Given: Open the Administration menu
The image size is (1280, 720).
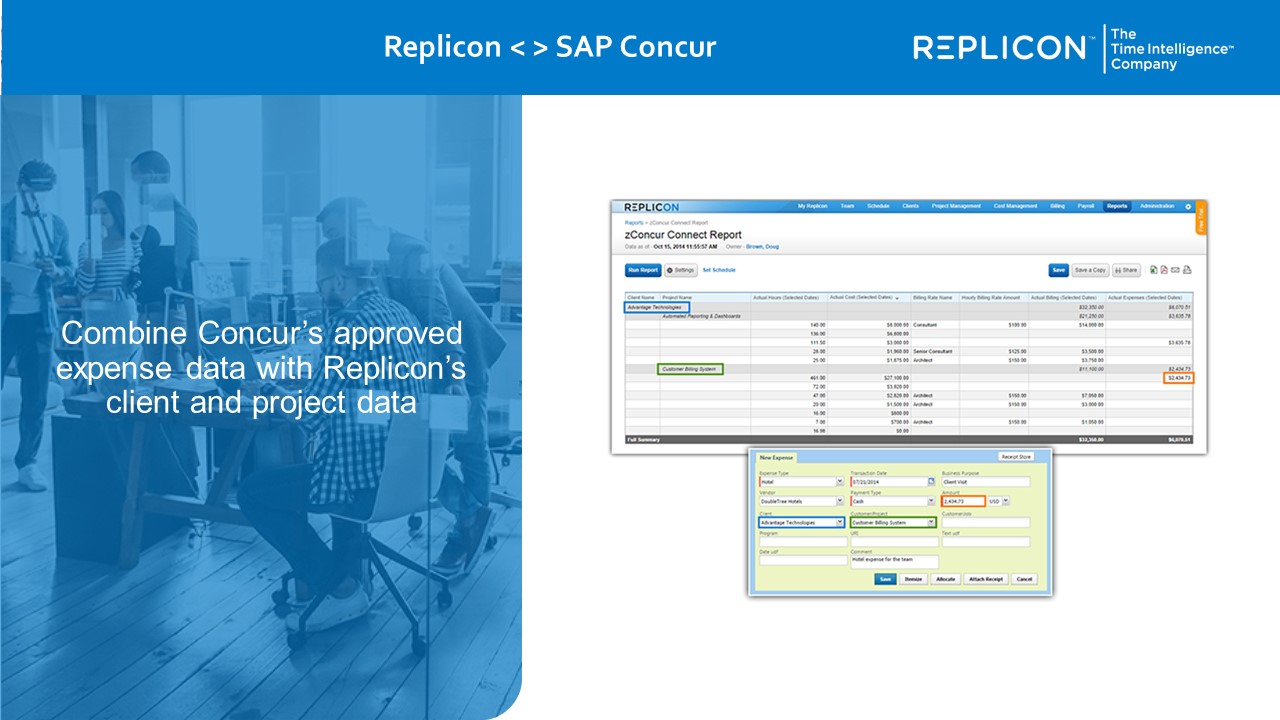Looking at the screenshot, I should tap(1157, 206).
